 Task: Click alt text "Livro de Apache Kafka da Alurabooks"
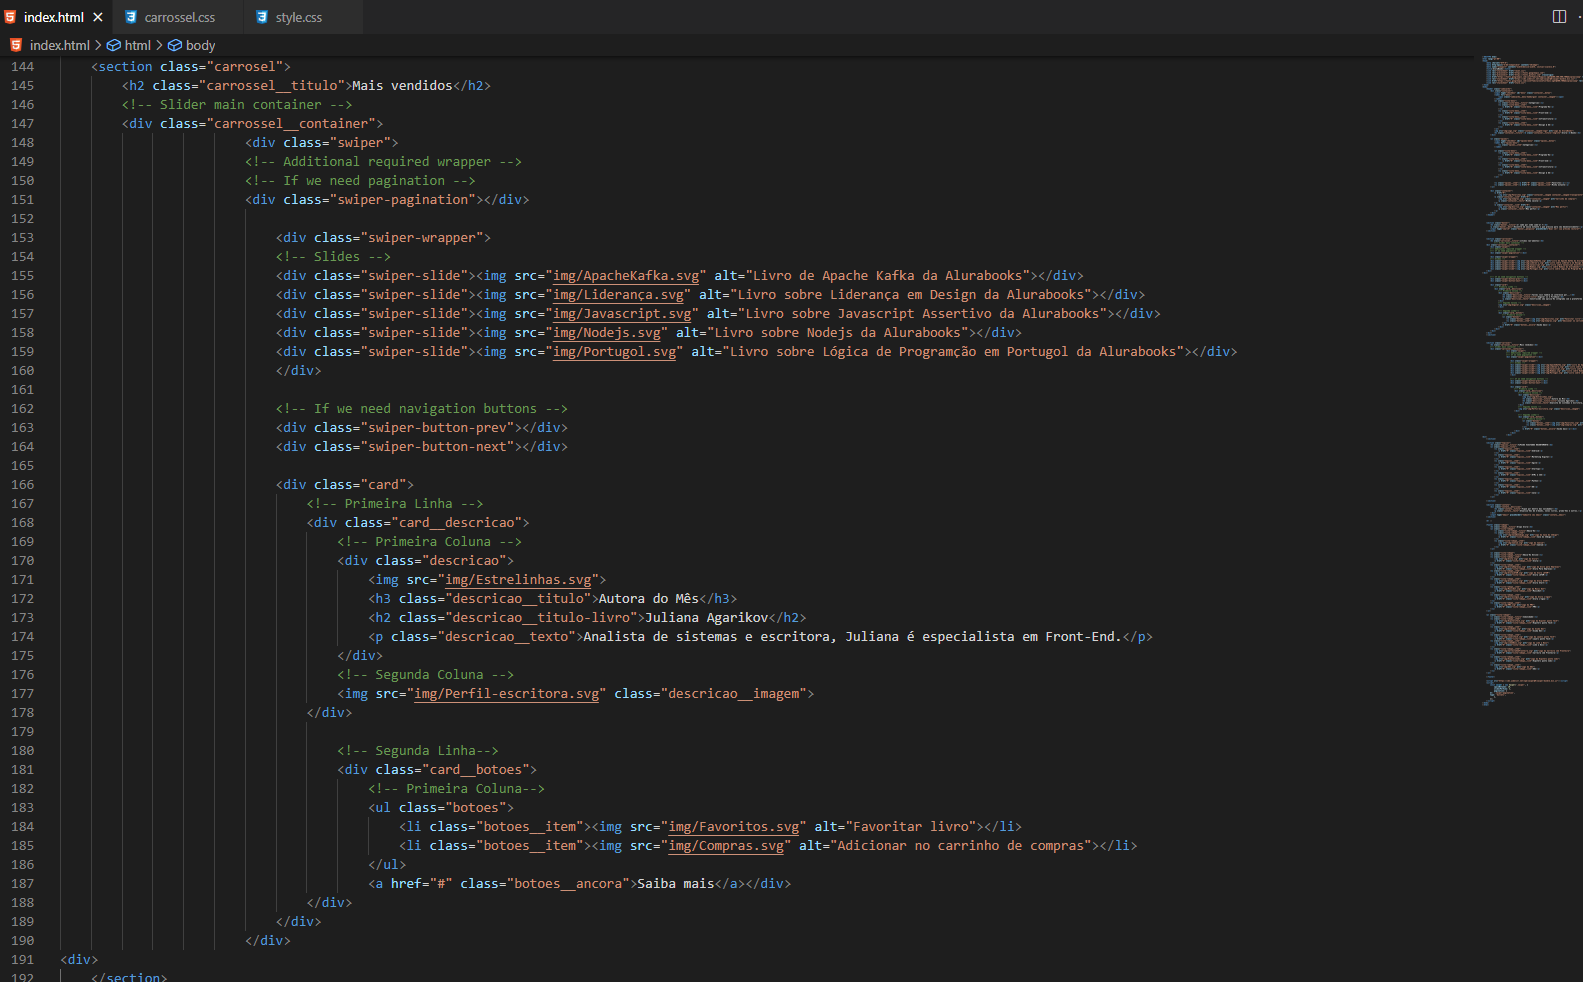click(x=887, y=276)
